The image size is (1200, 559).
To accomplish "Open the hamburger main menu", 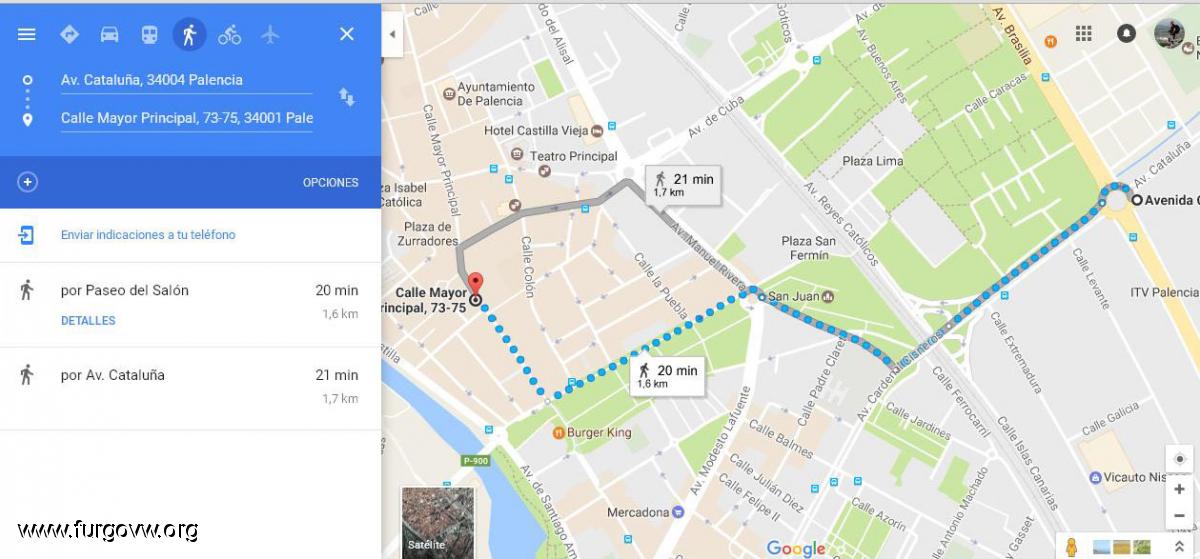I will (27, 34).
